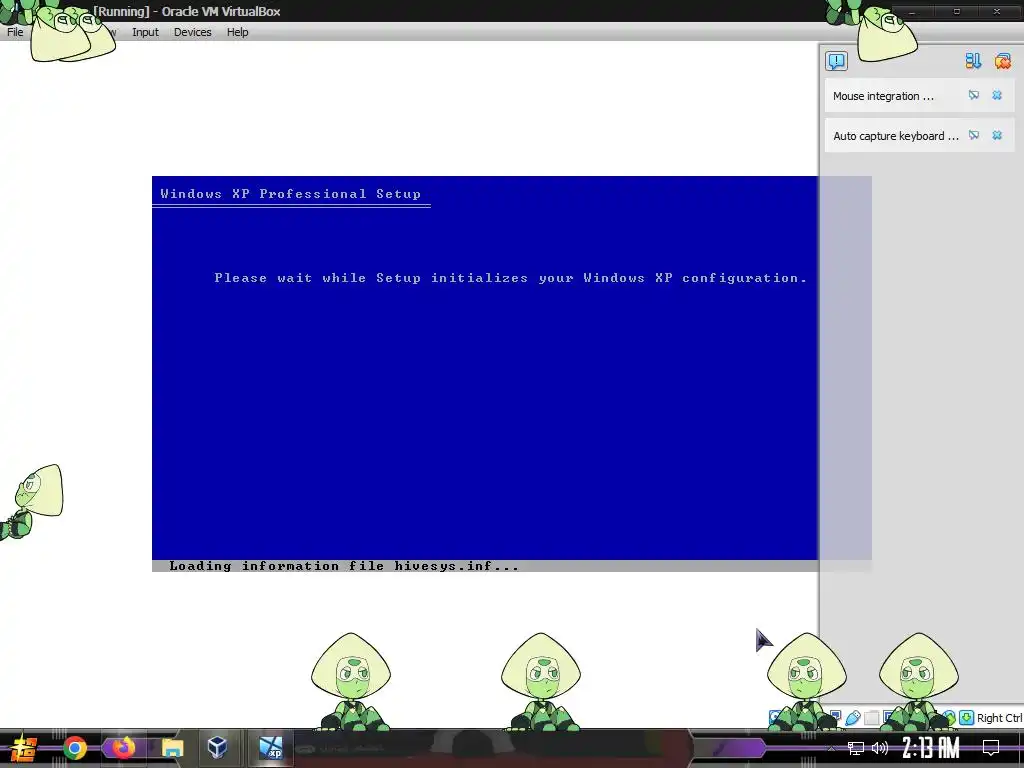Dismiss the Auto capture keyboard notification
1024x768 pixels.
tap(997, 135)
